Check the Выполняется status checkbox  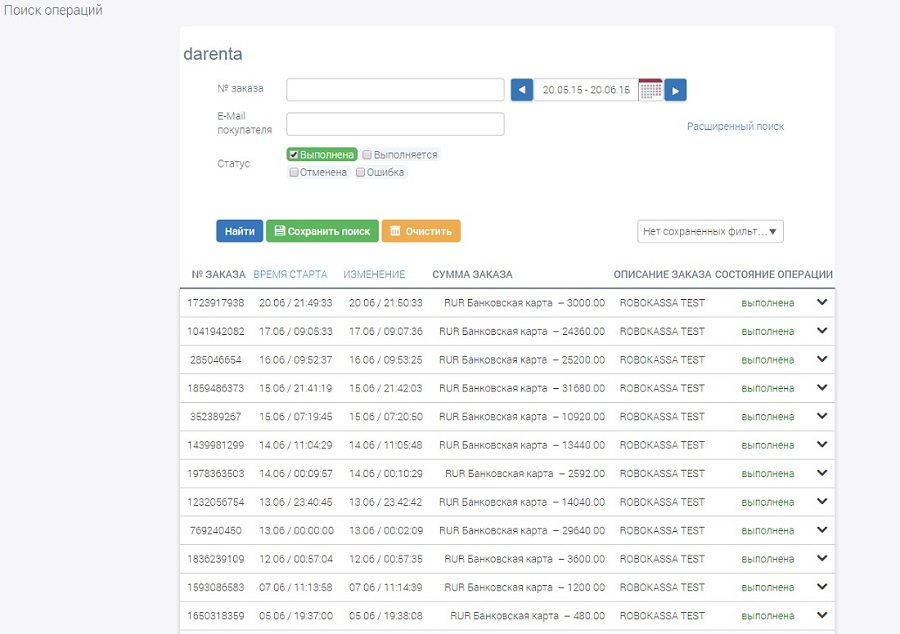[367, 154]
